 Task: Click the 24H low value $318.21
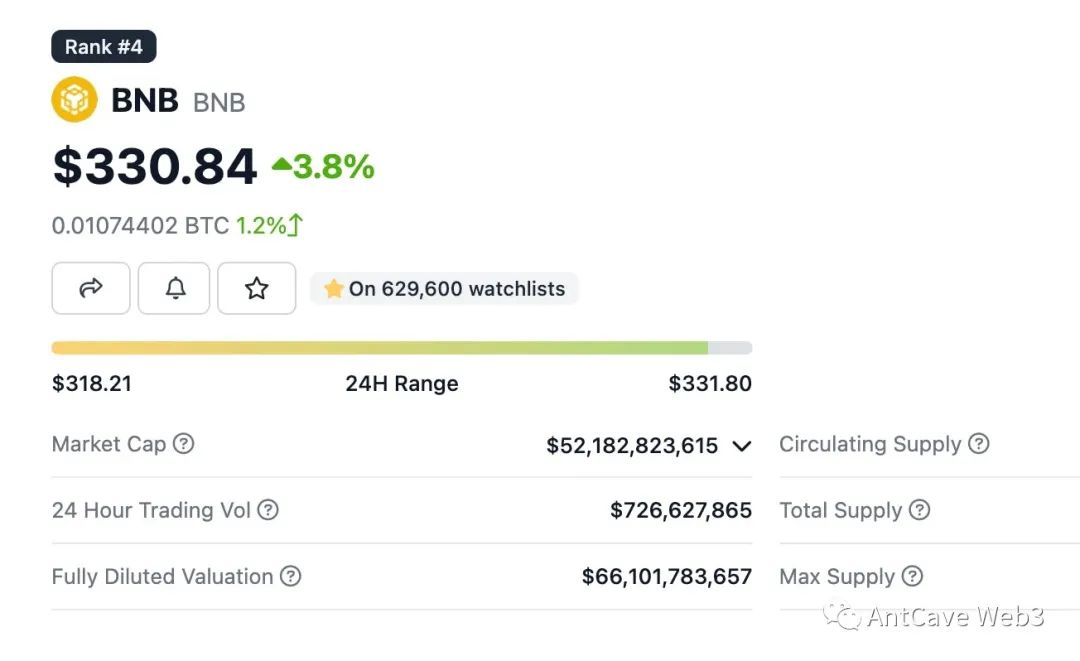[x=92, y=384]
